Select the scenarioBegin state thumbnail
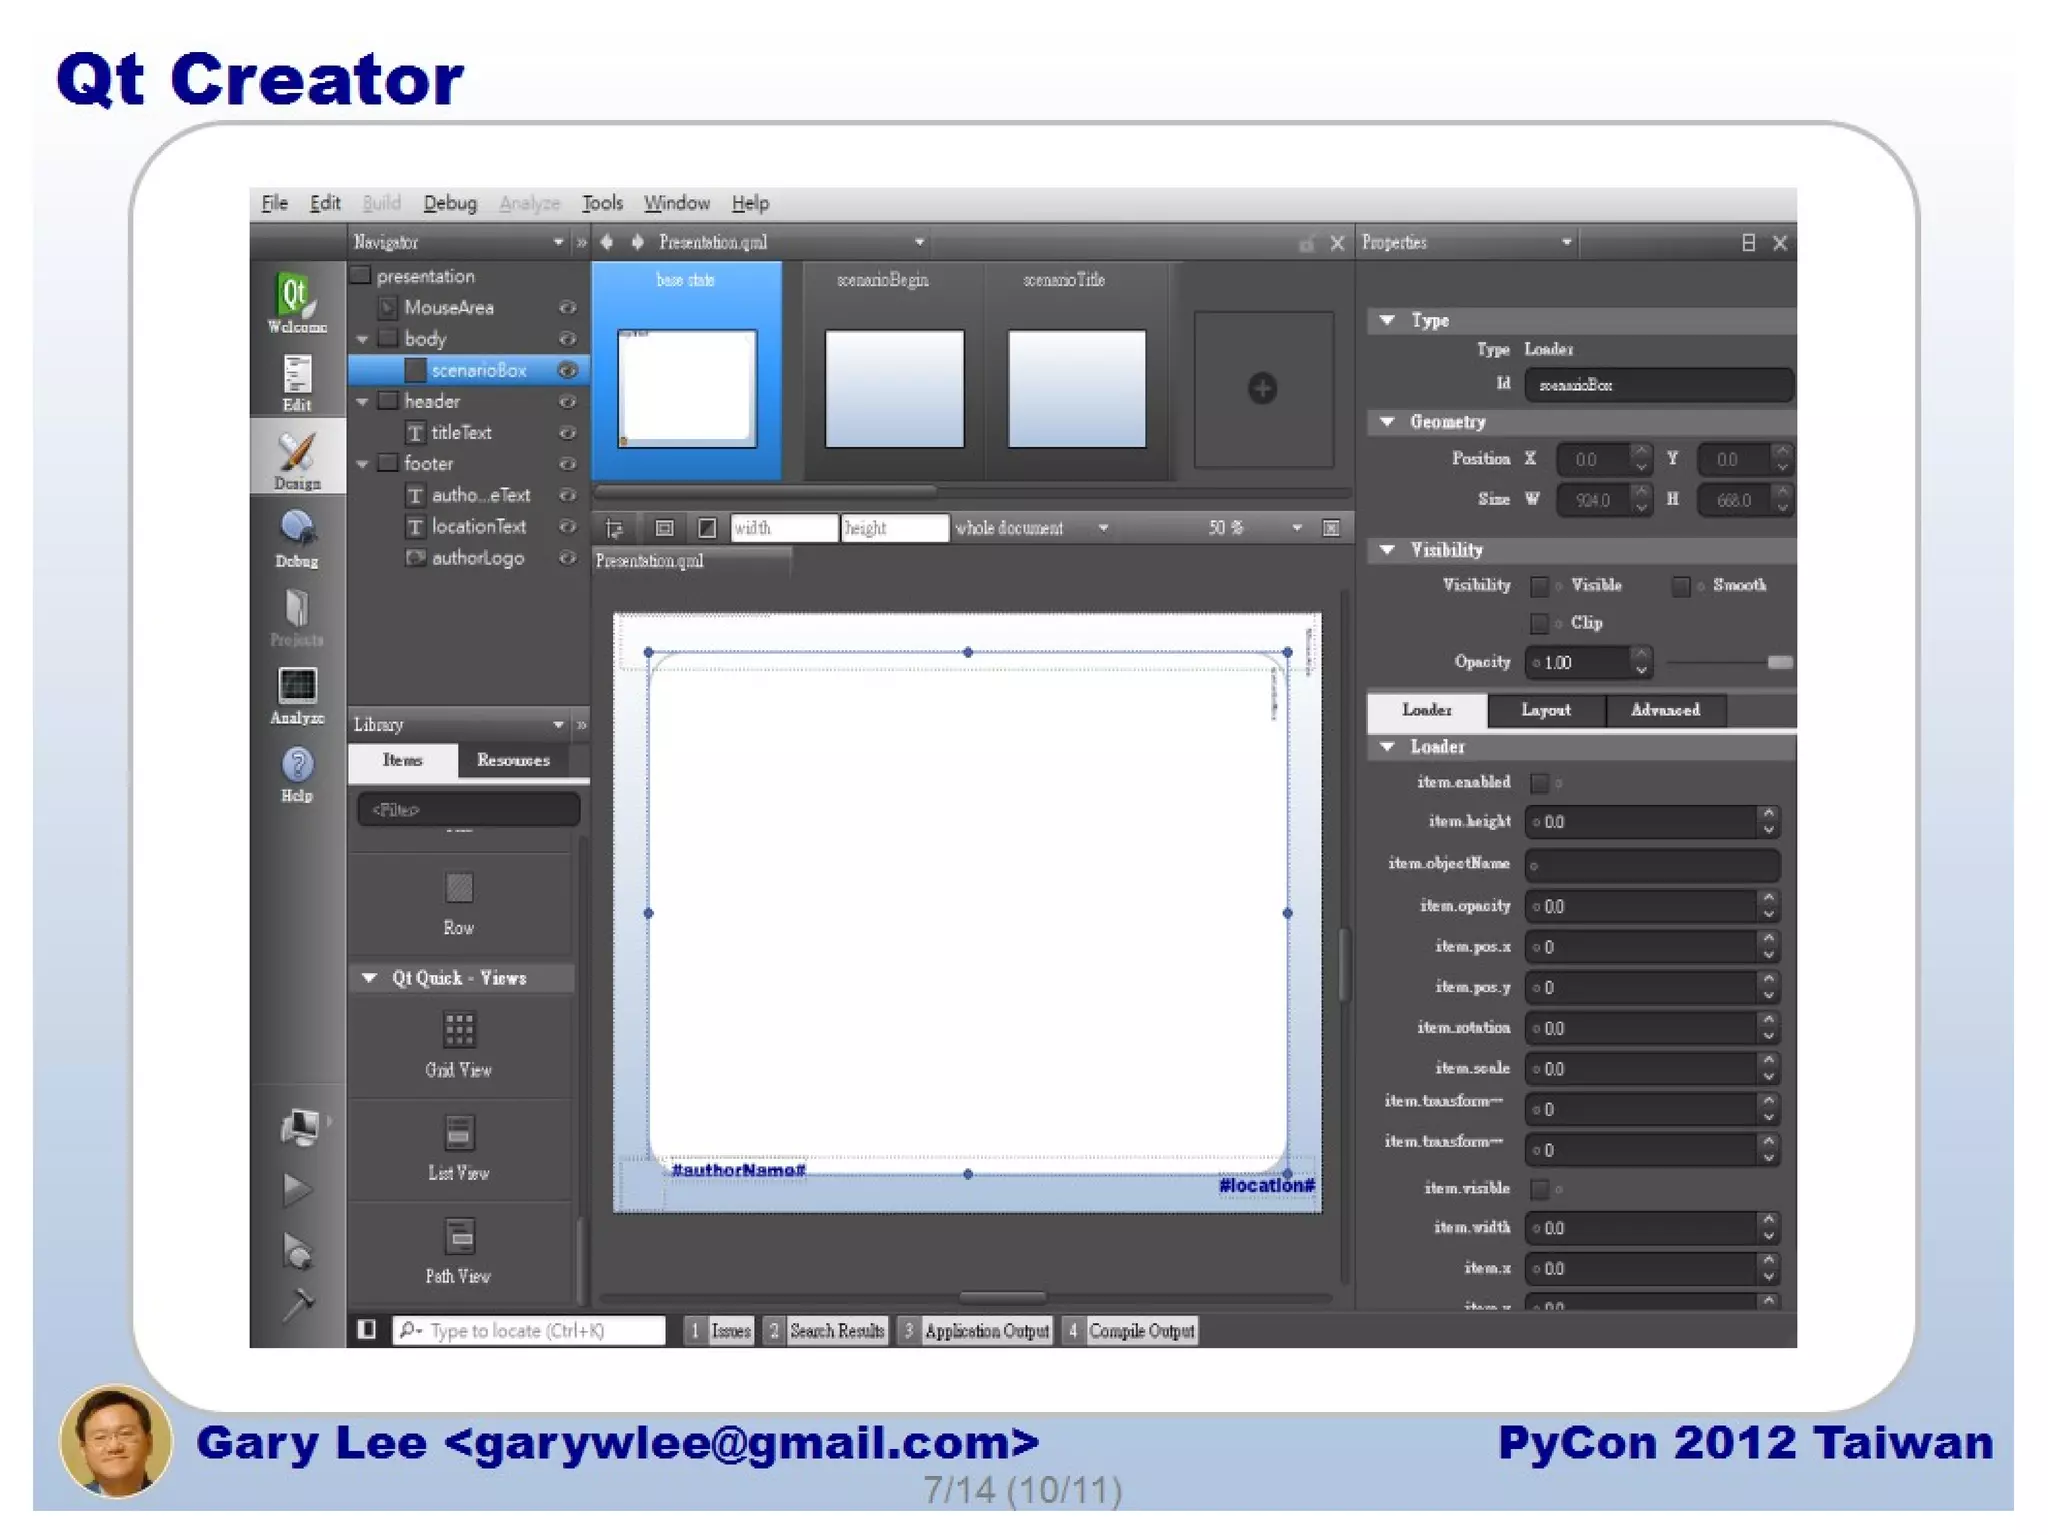This screenshot has height=1535, width=2048. pyautogui.click(x=894, y=388)
